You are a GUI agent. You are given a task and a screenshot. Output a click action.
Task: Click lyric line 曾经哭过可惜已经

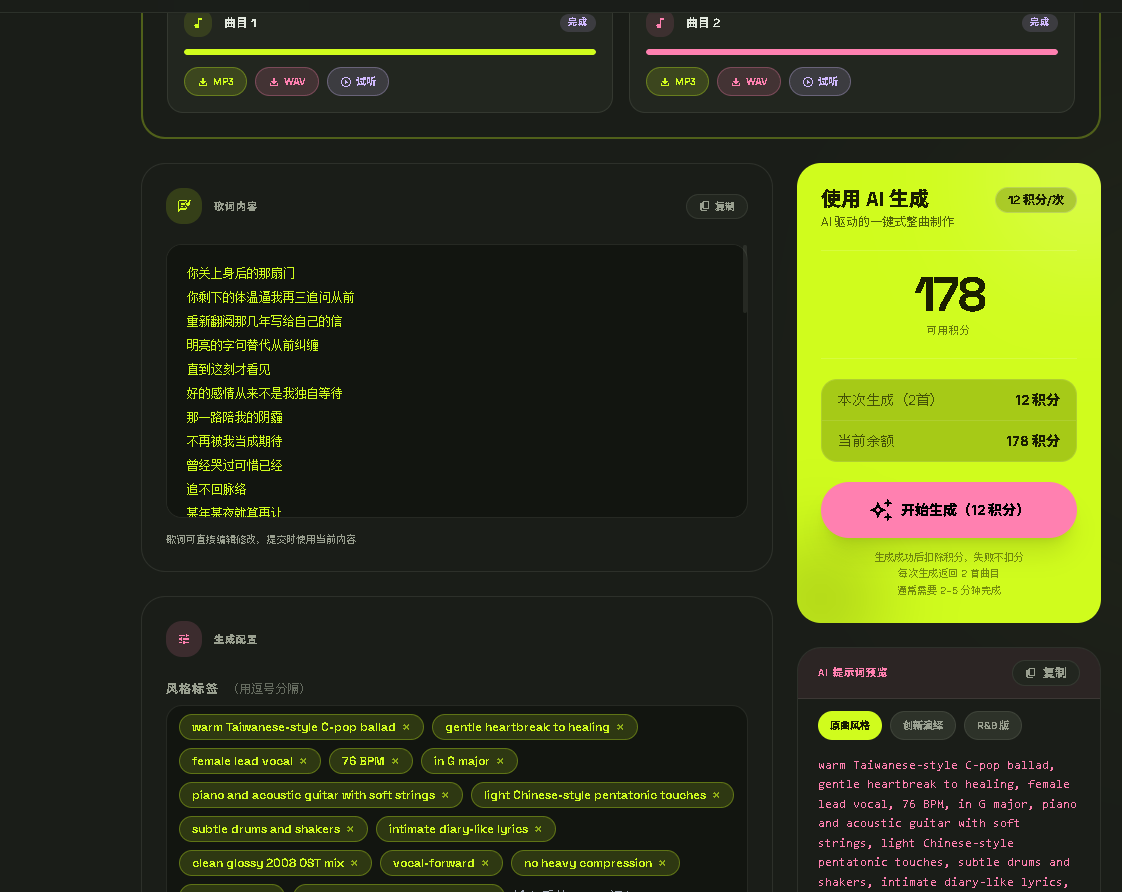234,466
